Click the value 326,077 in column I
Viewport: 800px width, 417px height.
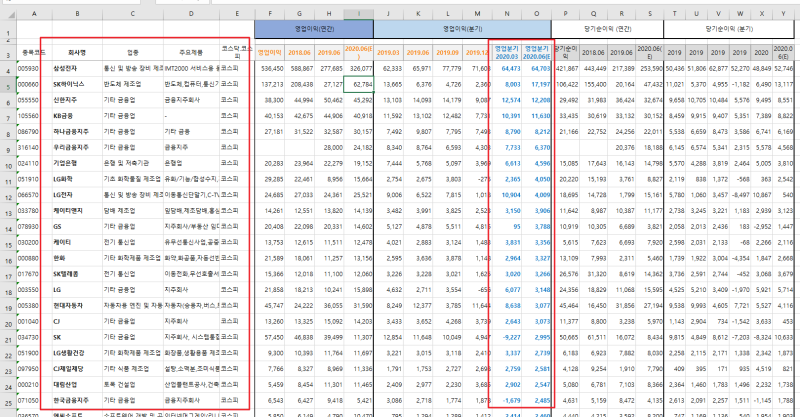tap(361, 68)
